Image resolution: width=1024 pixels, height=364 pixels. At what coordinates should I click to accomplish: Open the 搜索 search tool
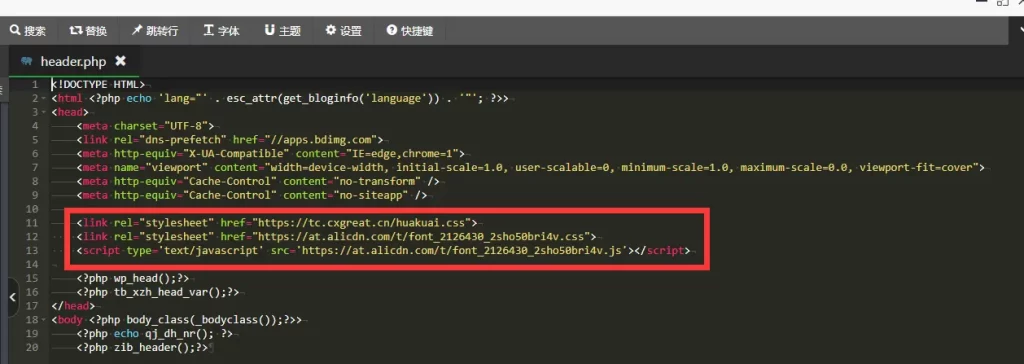click(x=27, y=31)
